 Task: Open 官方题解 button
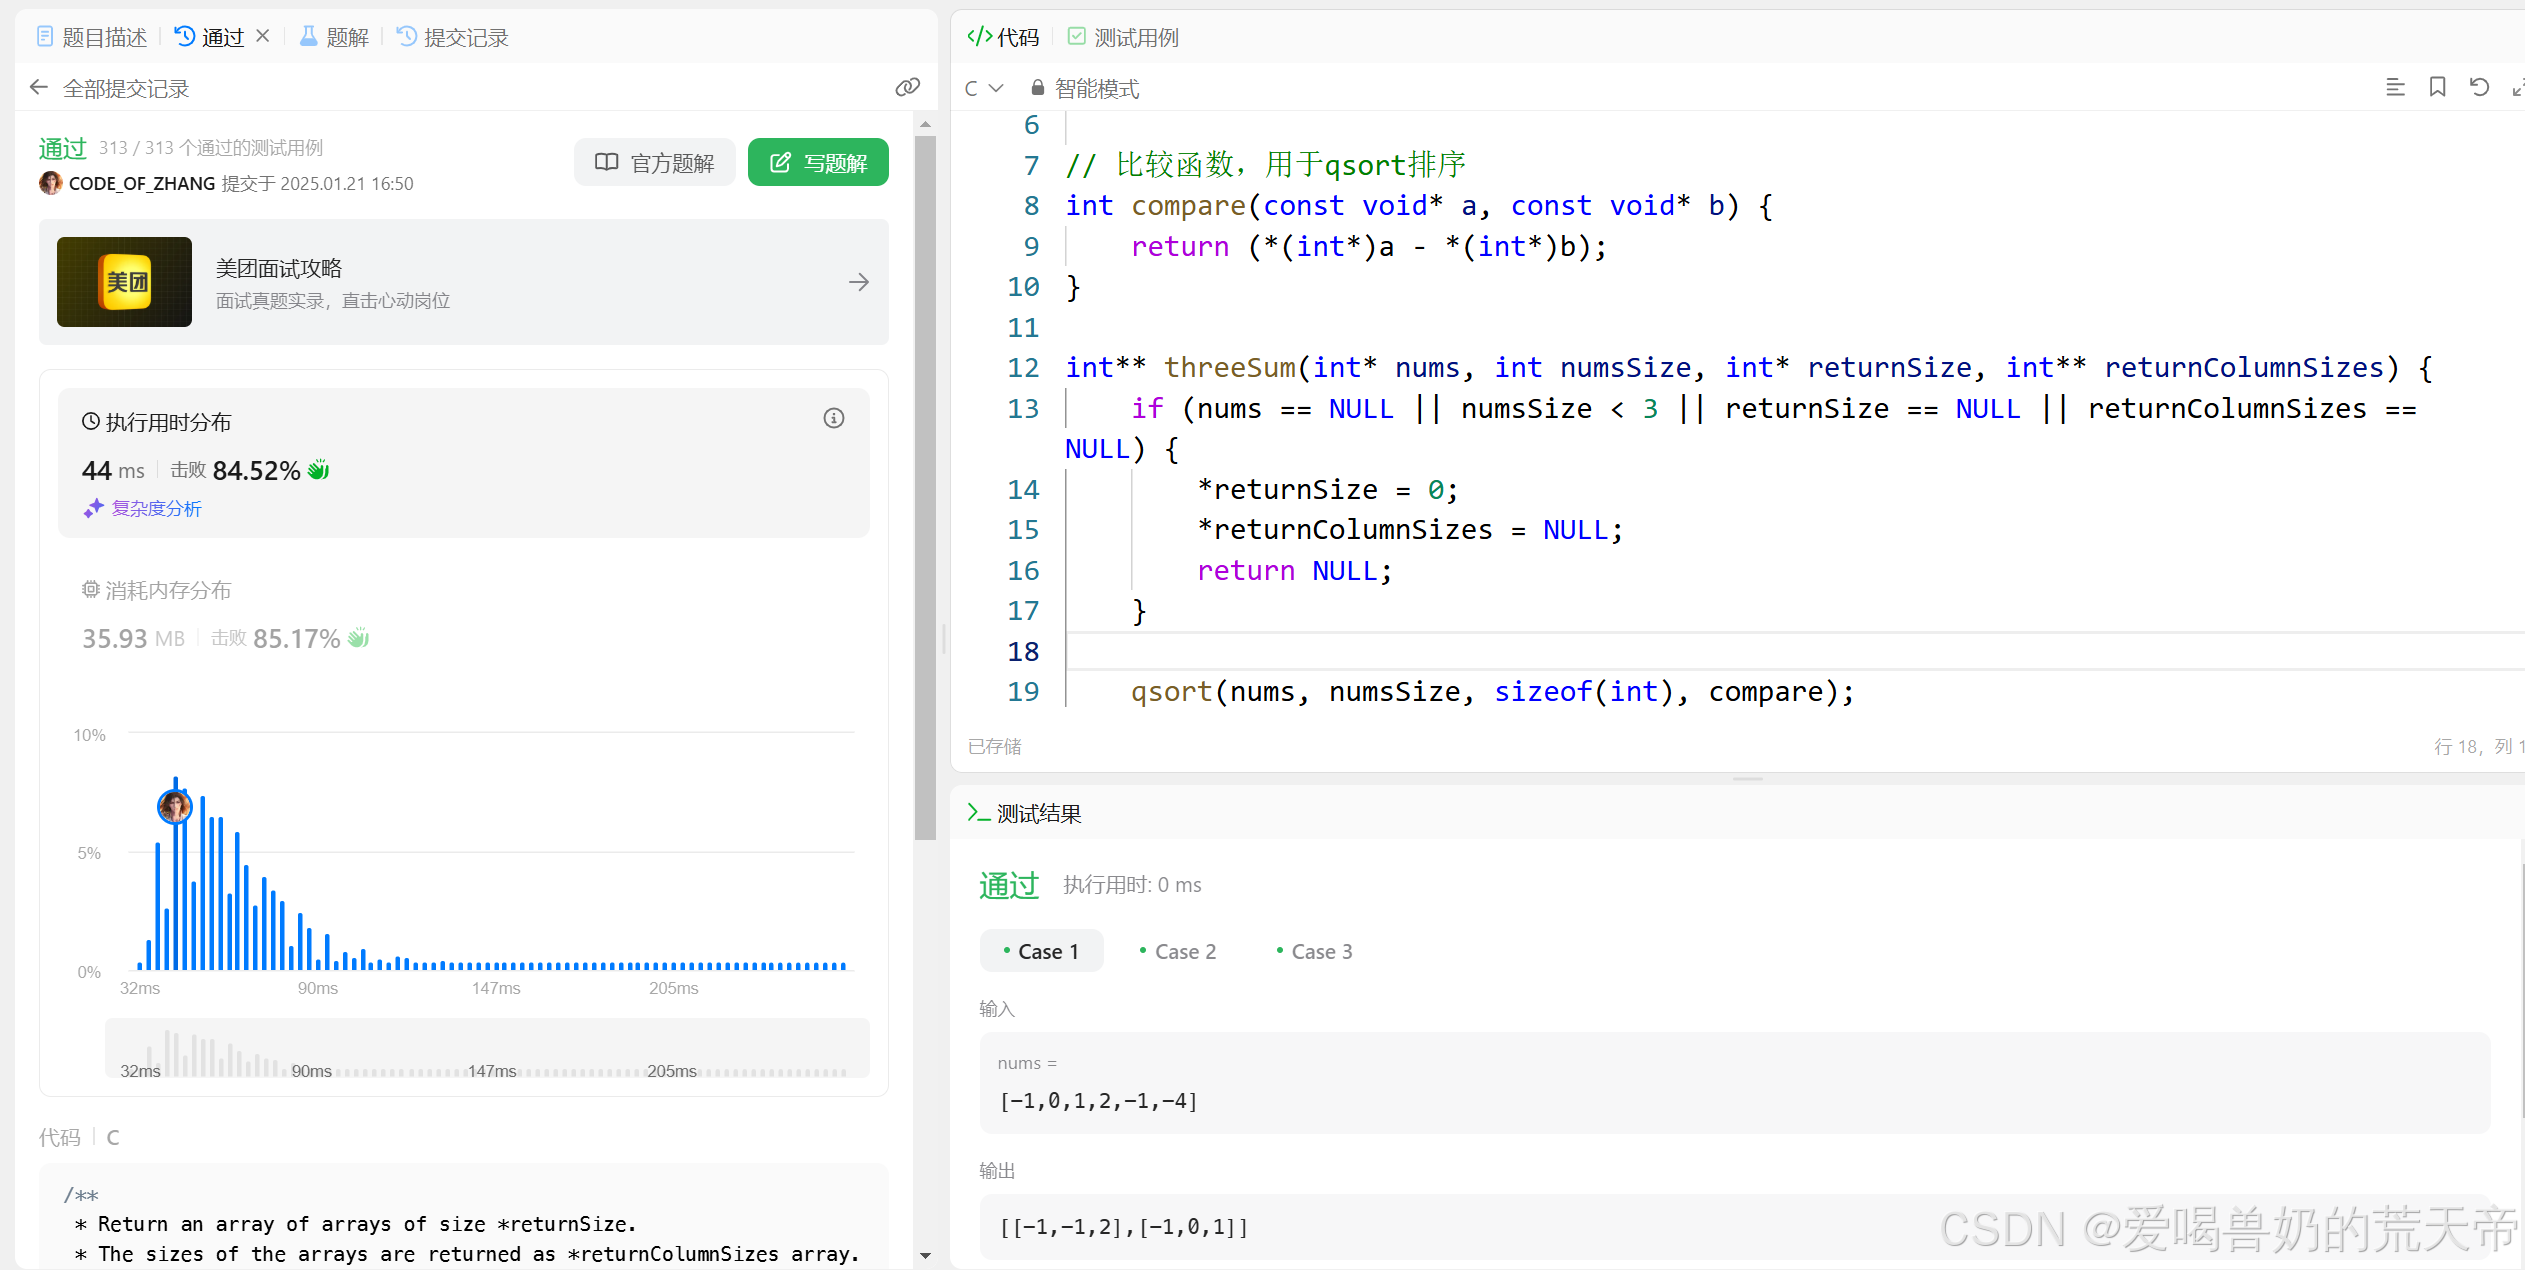pyautogui.click(x=655, y=162)
